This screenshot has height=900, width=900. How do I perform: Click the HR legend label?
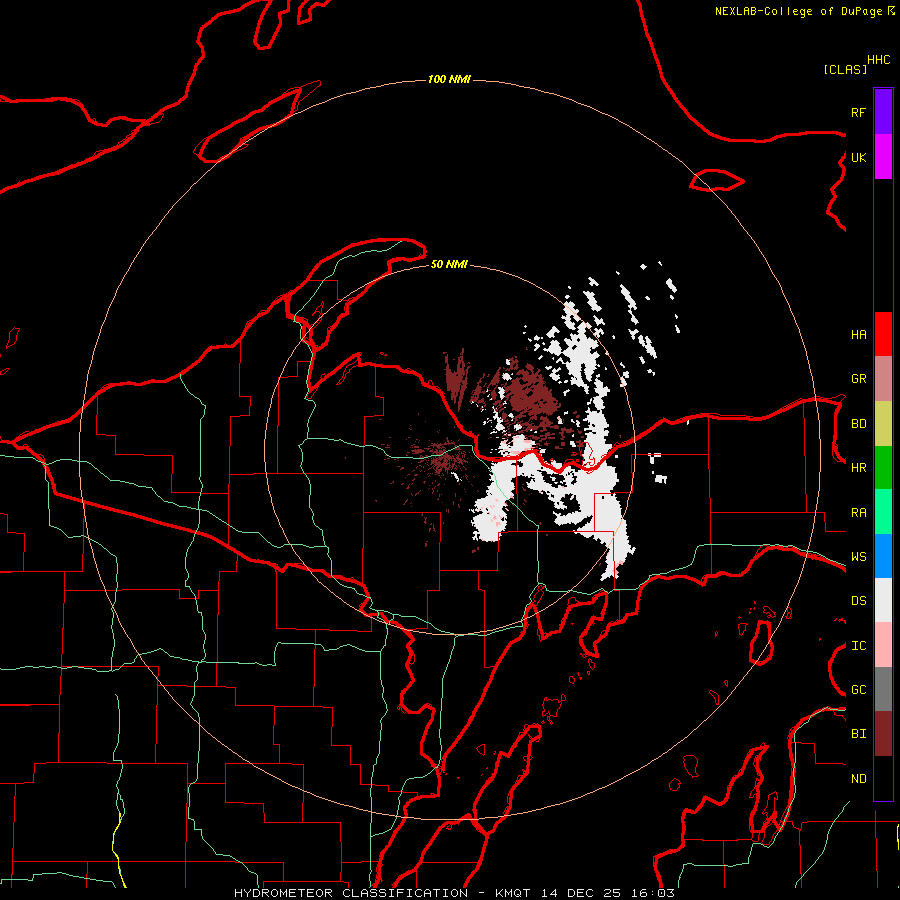pyautogui.click(x=858, y=468)
